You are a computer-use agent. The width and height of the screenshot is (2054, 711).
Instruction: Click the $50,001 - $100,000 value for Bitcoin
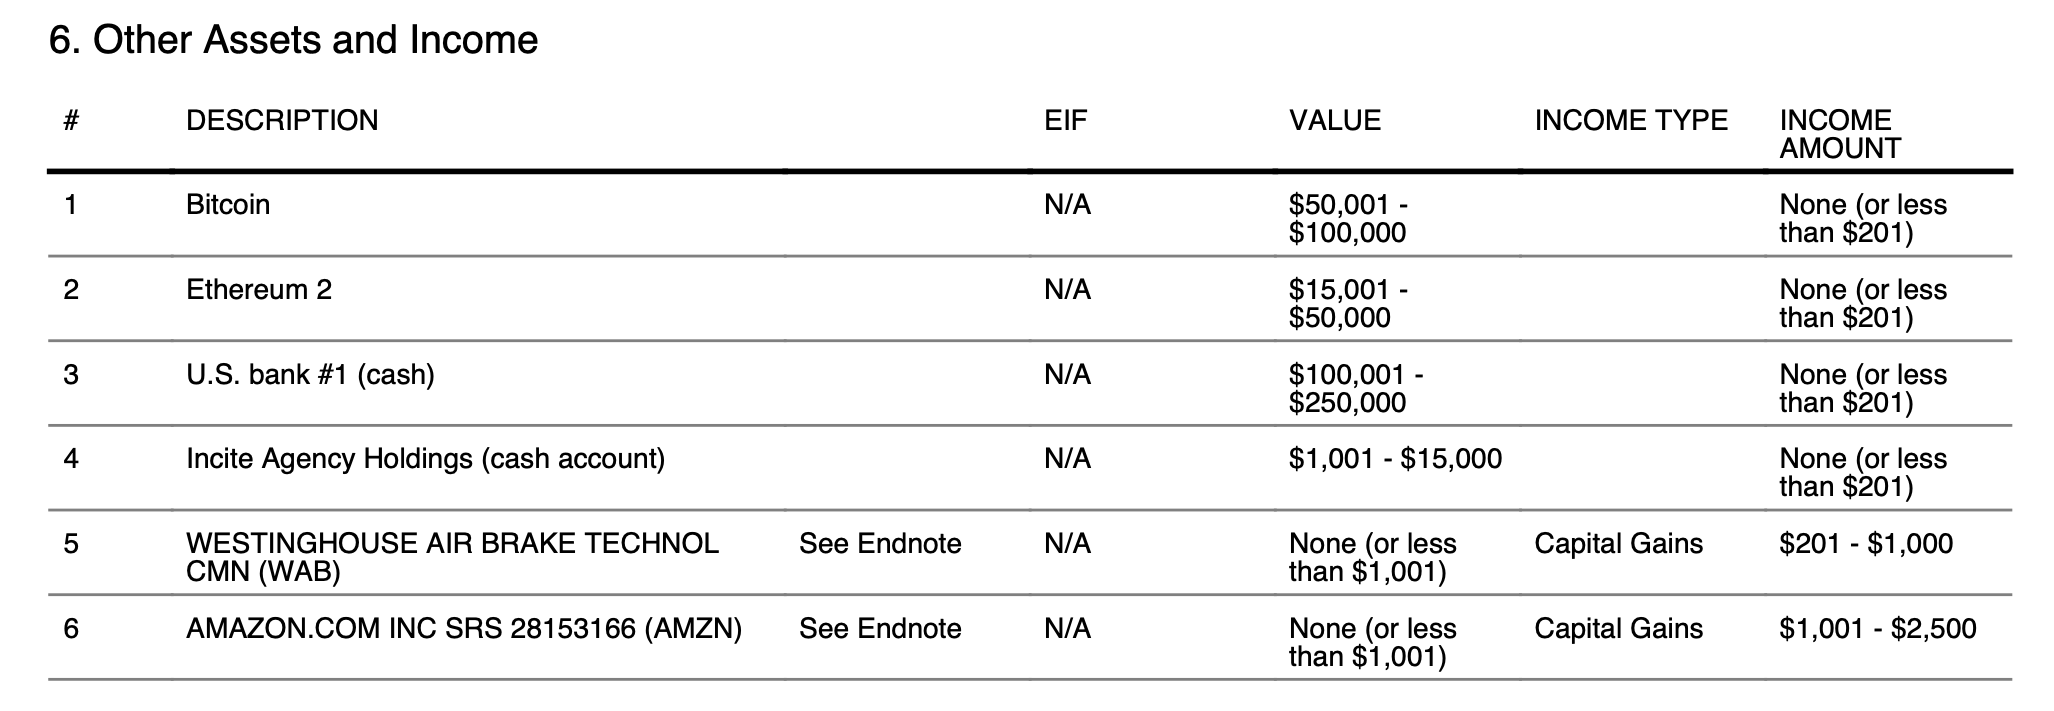1348,219
